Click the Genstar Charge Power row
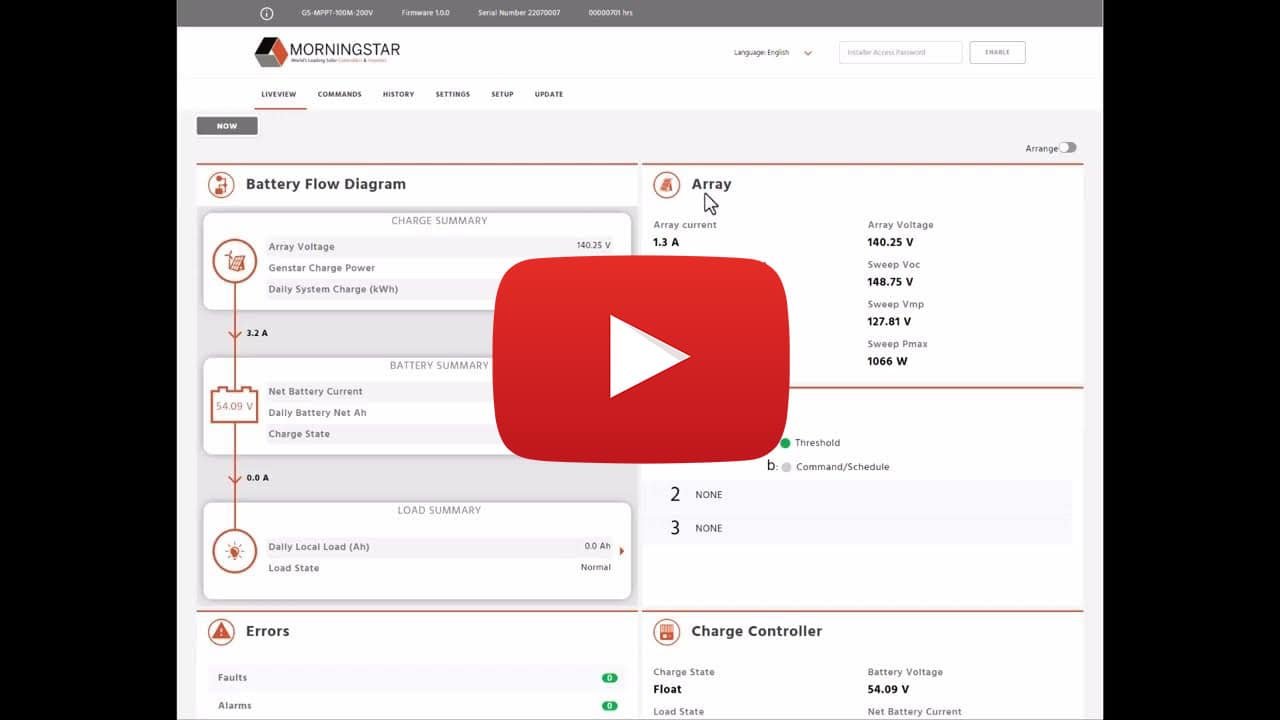The image size is (1280, 720). click(439, 268)
